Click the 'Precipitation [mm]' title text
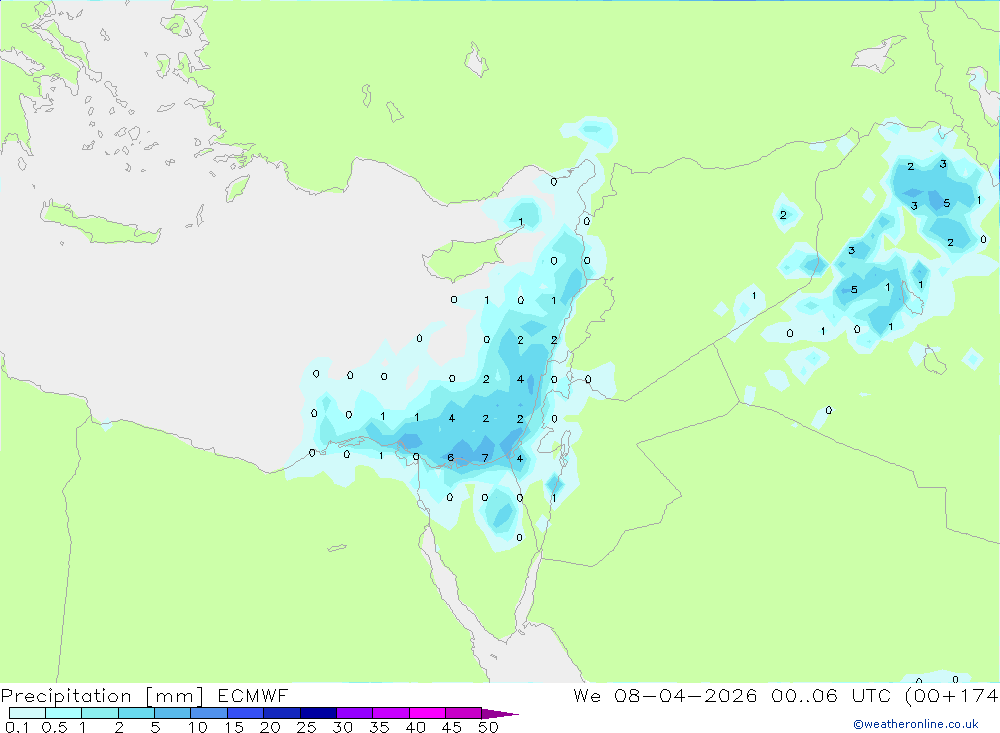This screenshot has height=733, width=1000. tap(102, 696)
